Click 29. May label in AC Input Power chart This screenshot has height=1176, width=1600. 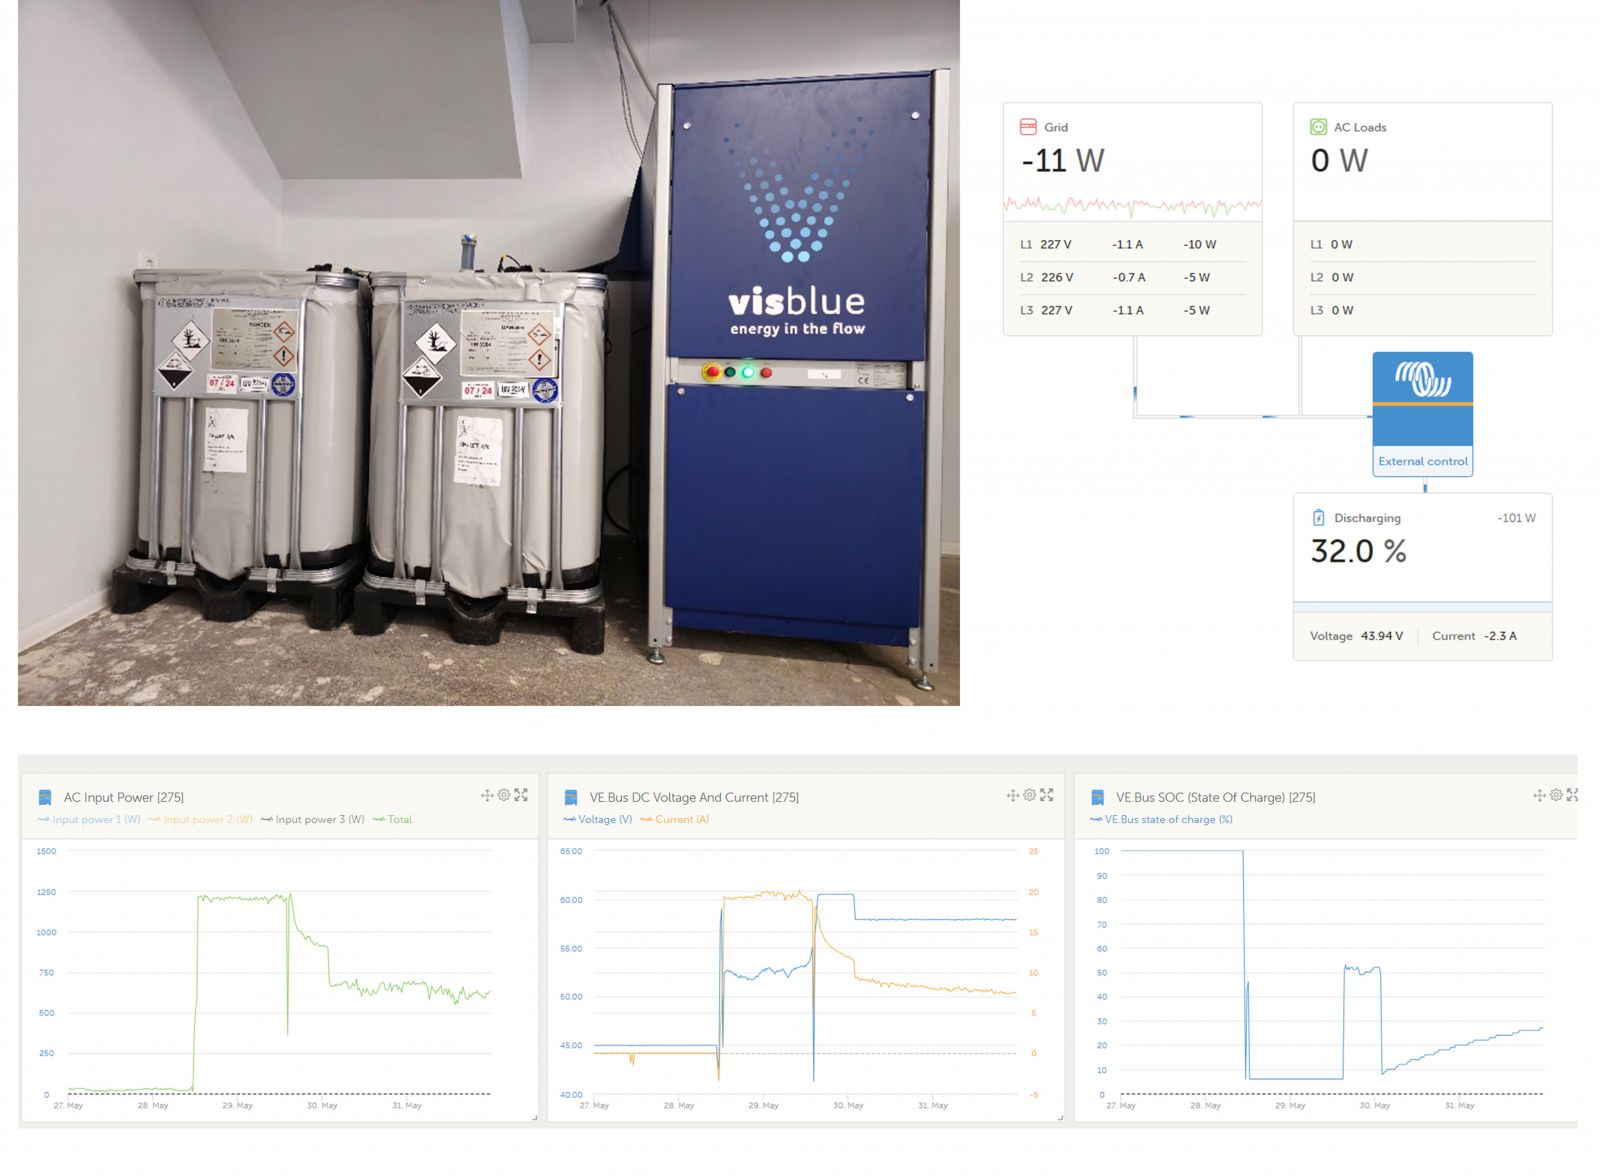click(x=238, y=1105)
